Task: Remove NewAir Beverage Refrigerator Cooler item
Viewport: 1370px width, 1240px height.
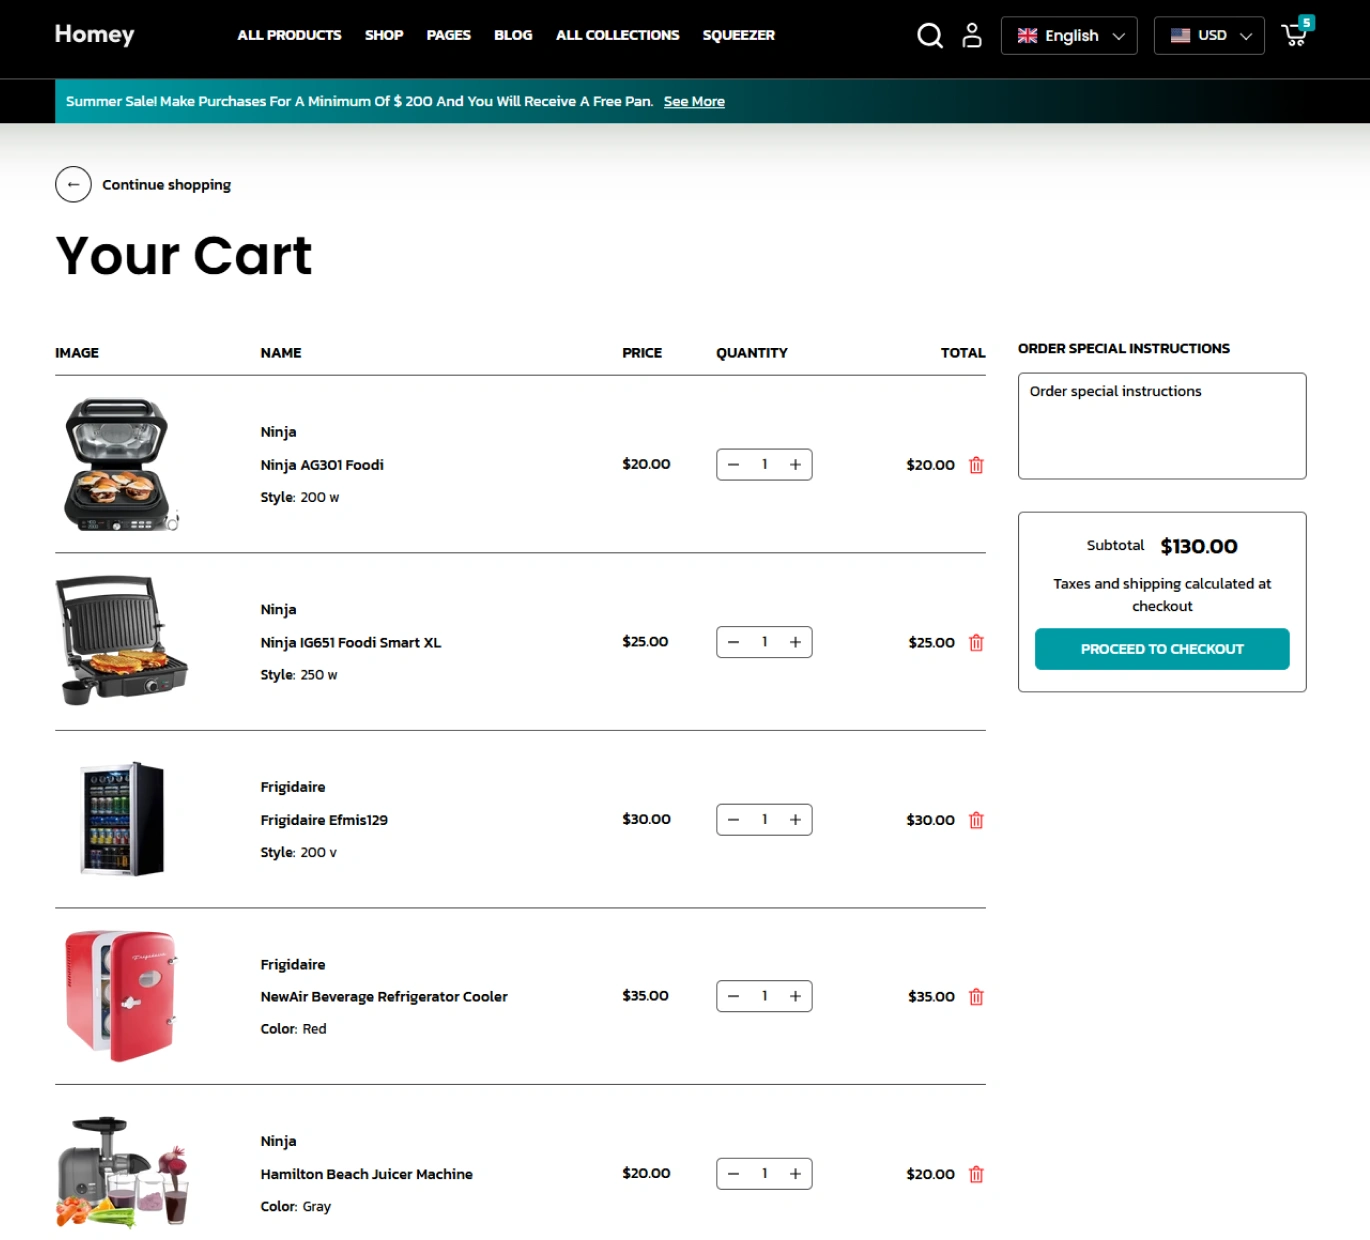Action: click(x=976, y=997)
